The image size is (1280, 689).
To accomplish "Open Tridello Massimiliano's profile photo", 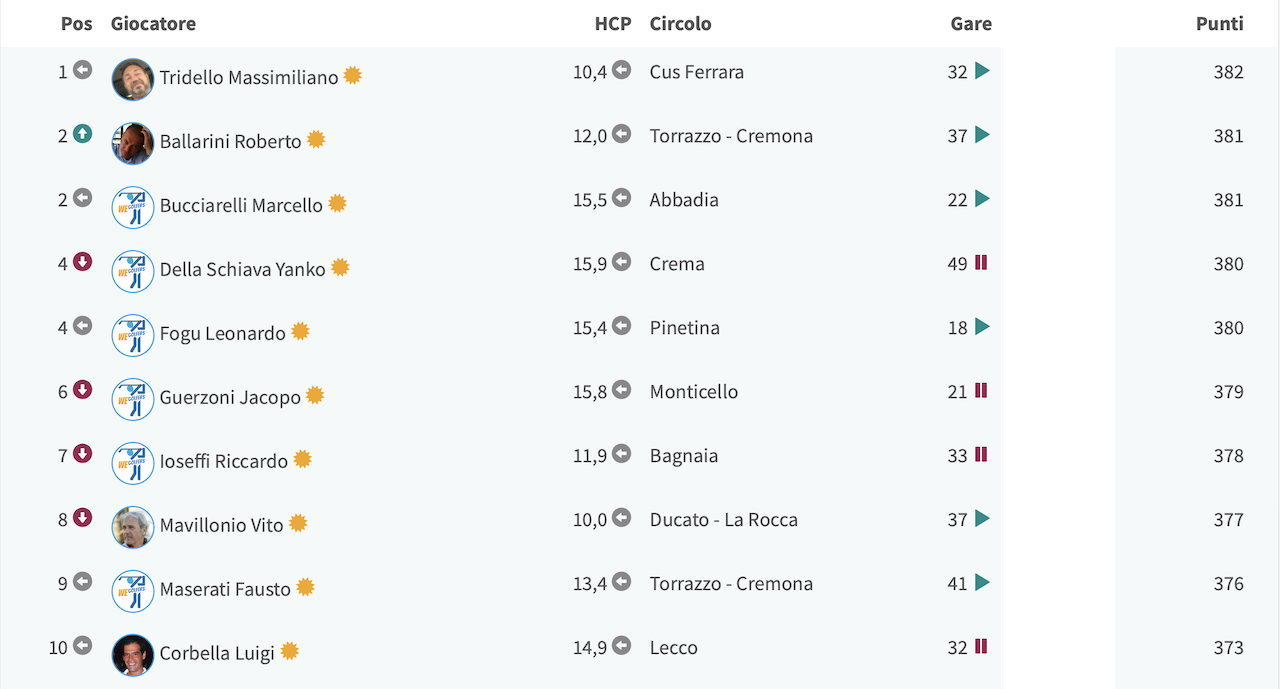I will click(x=133, y=79).
